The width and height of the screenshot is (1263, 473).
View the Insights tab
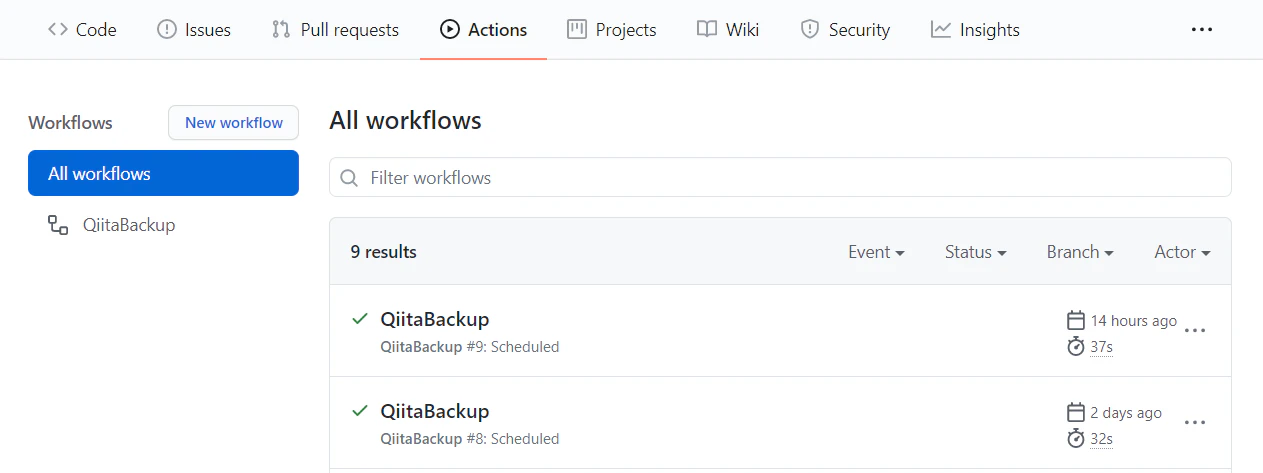click(975, 29)
